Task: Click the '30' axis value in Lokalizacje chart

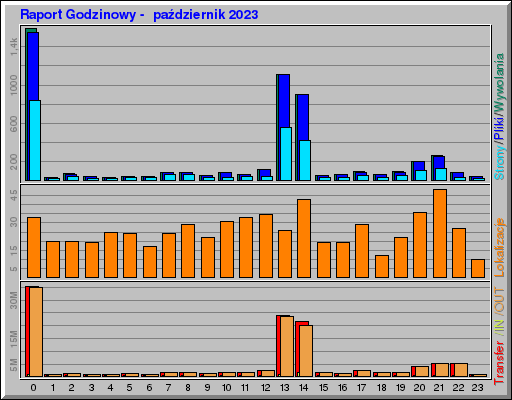Action: coord(14,222)
